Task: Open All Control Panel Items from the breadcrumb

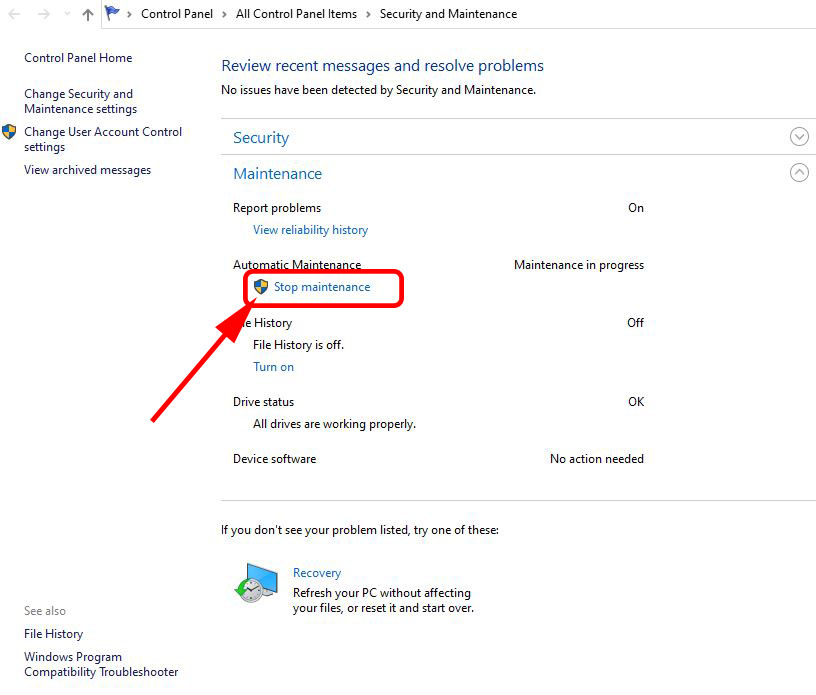Action: tap(296, 14)
